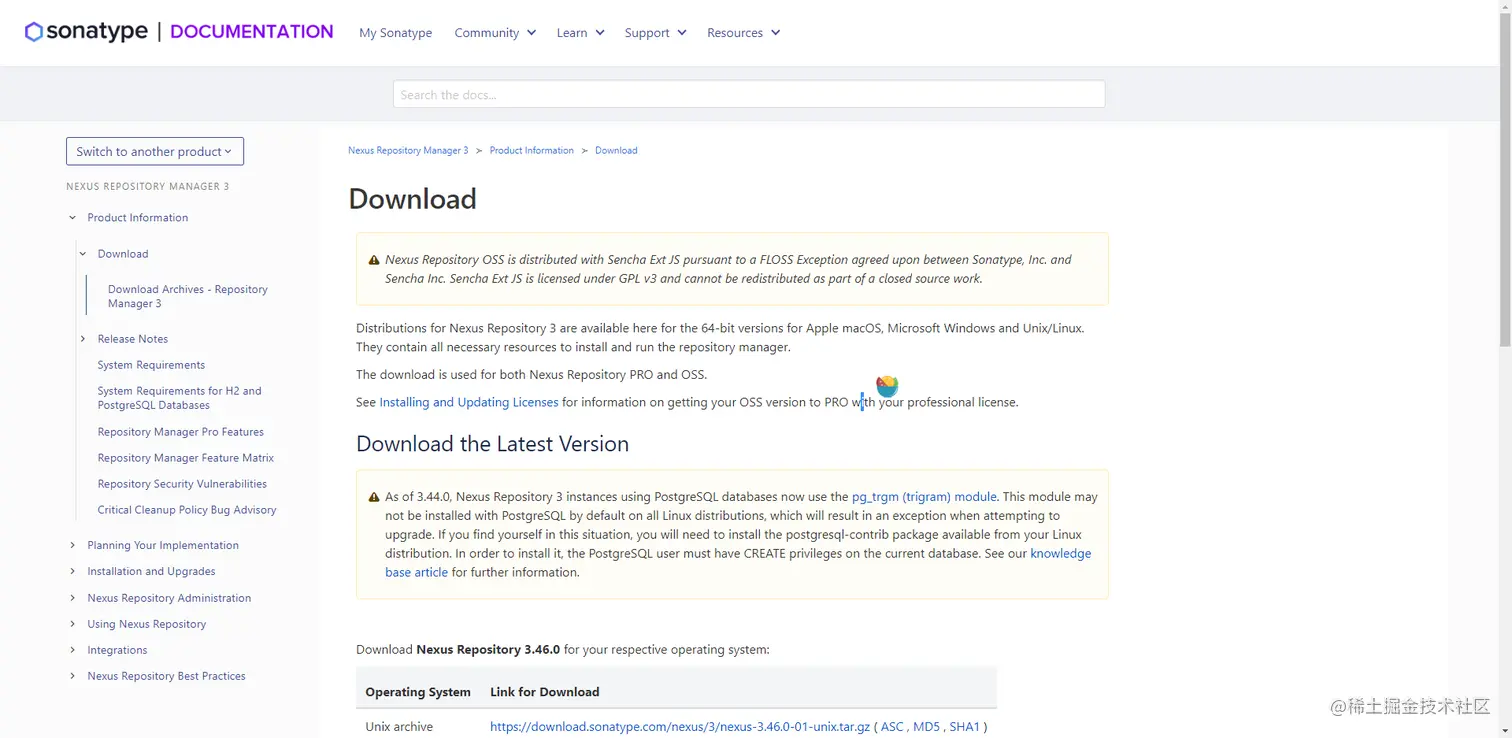Open Repository Manager Feature Matrix page
This screenshot has height=738, width=1512.
tap(186, 458)
